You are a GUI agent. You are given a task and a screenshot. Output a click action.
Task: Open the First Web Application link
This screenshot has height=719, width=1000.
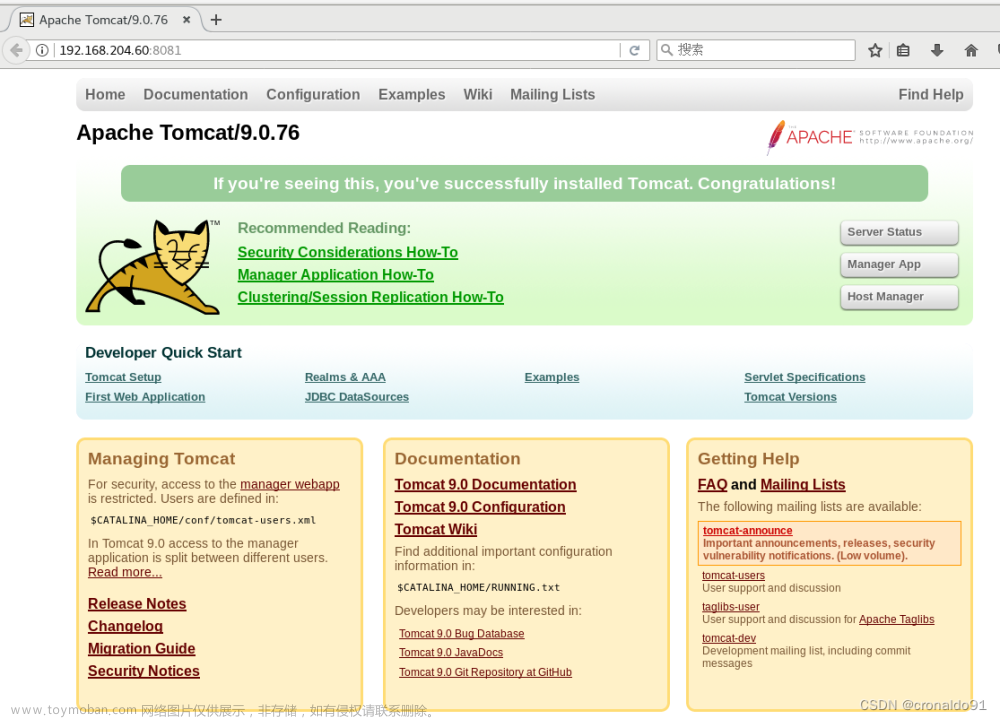[x=145, y=397]
